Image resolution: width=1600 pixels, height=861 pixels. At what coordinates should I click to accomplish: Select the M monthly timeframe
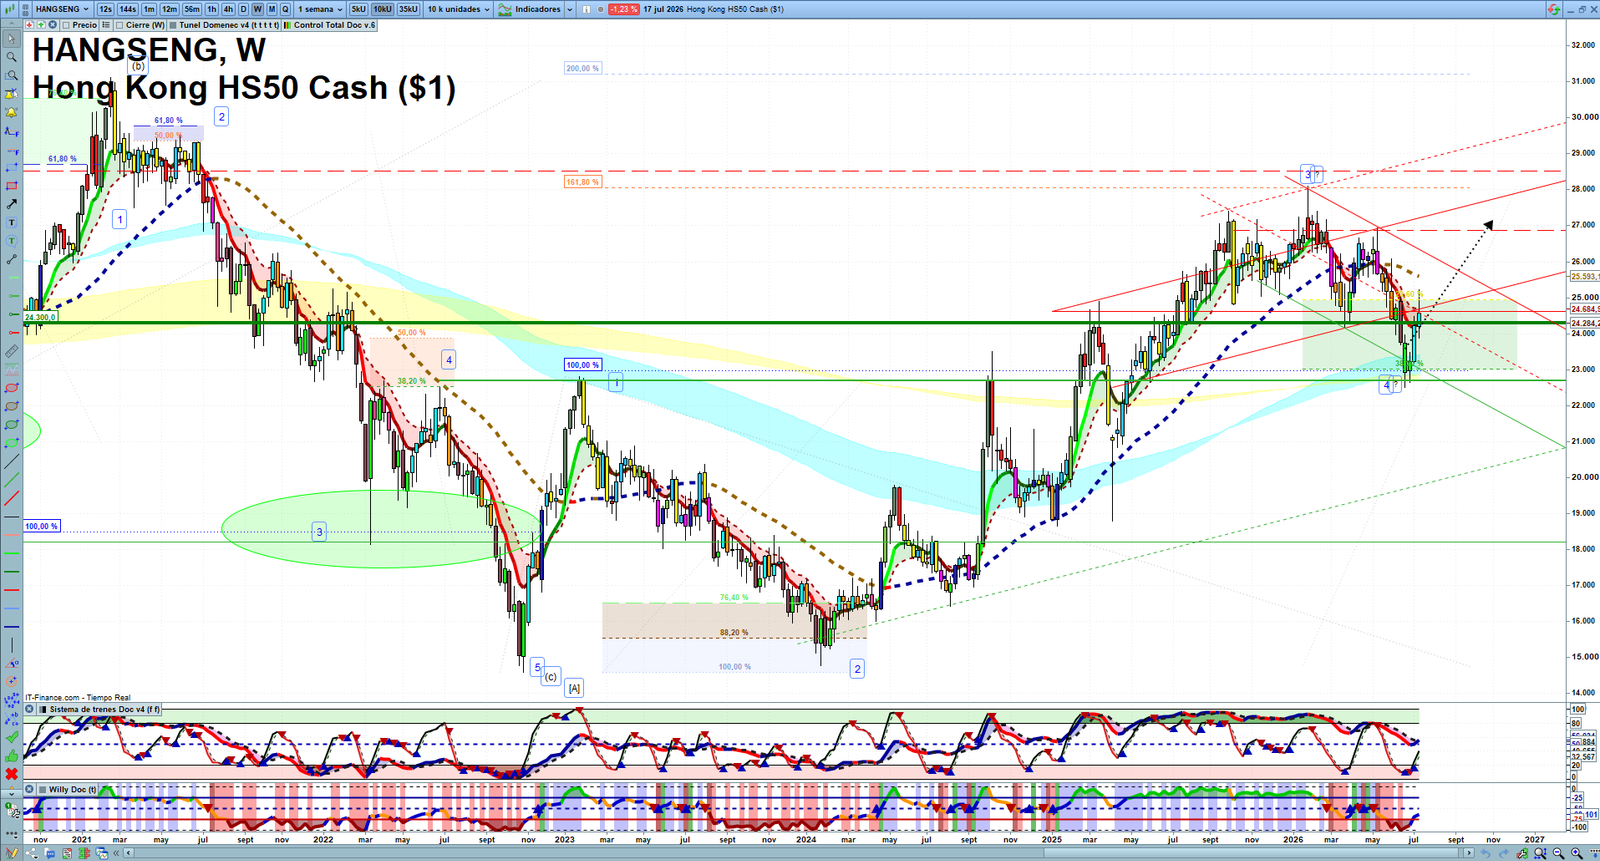(x=271, y=9)
